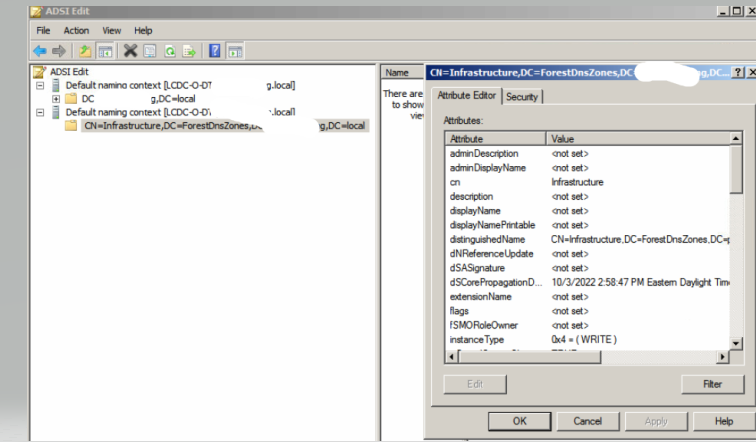Collapse the first Default naming context node
Screen dimensions: 756x442
40,85
